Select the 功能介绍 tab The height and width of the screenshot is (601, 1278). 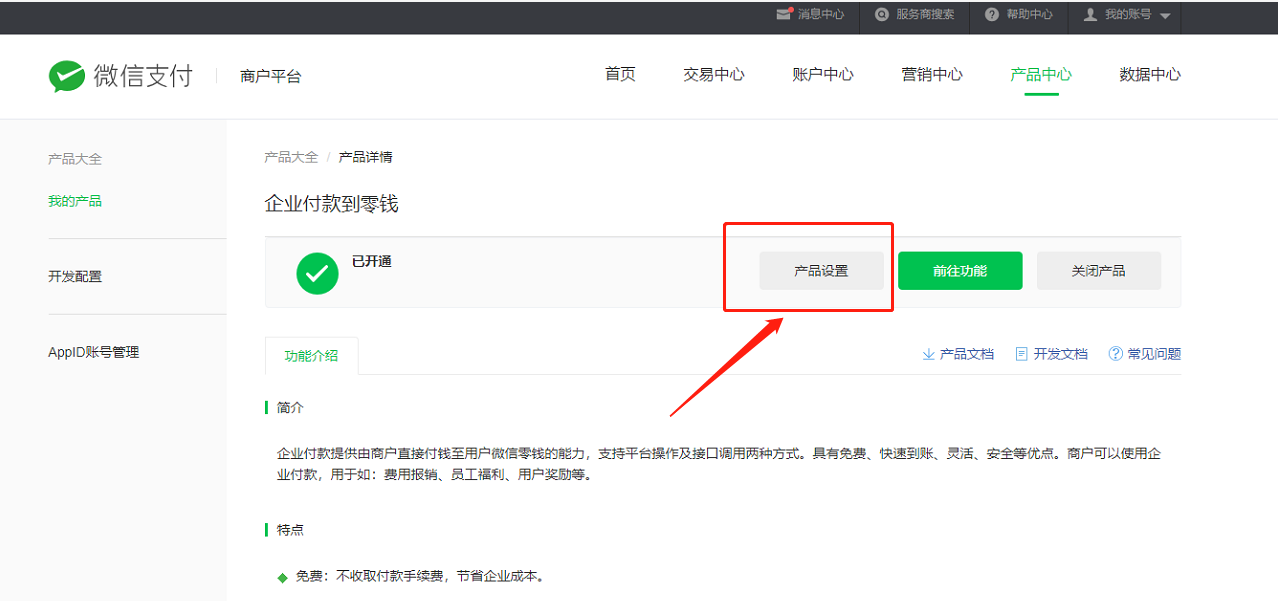click(311, 356)
